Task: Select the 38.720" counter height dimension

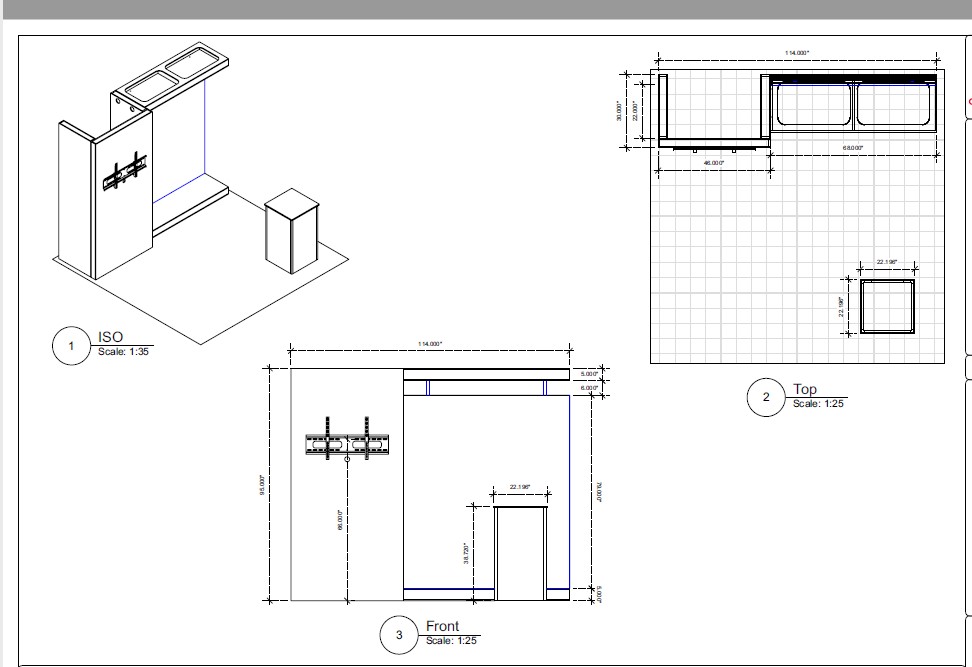Action: [466, 551]
